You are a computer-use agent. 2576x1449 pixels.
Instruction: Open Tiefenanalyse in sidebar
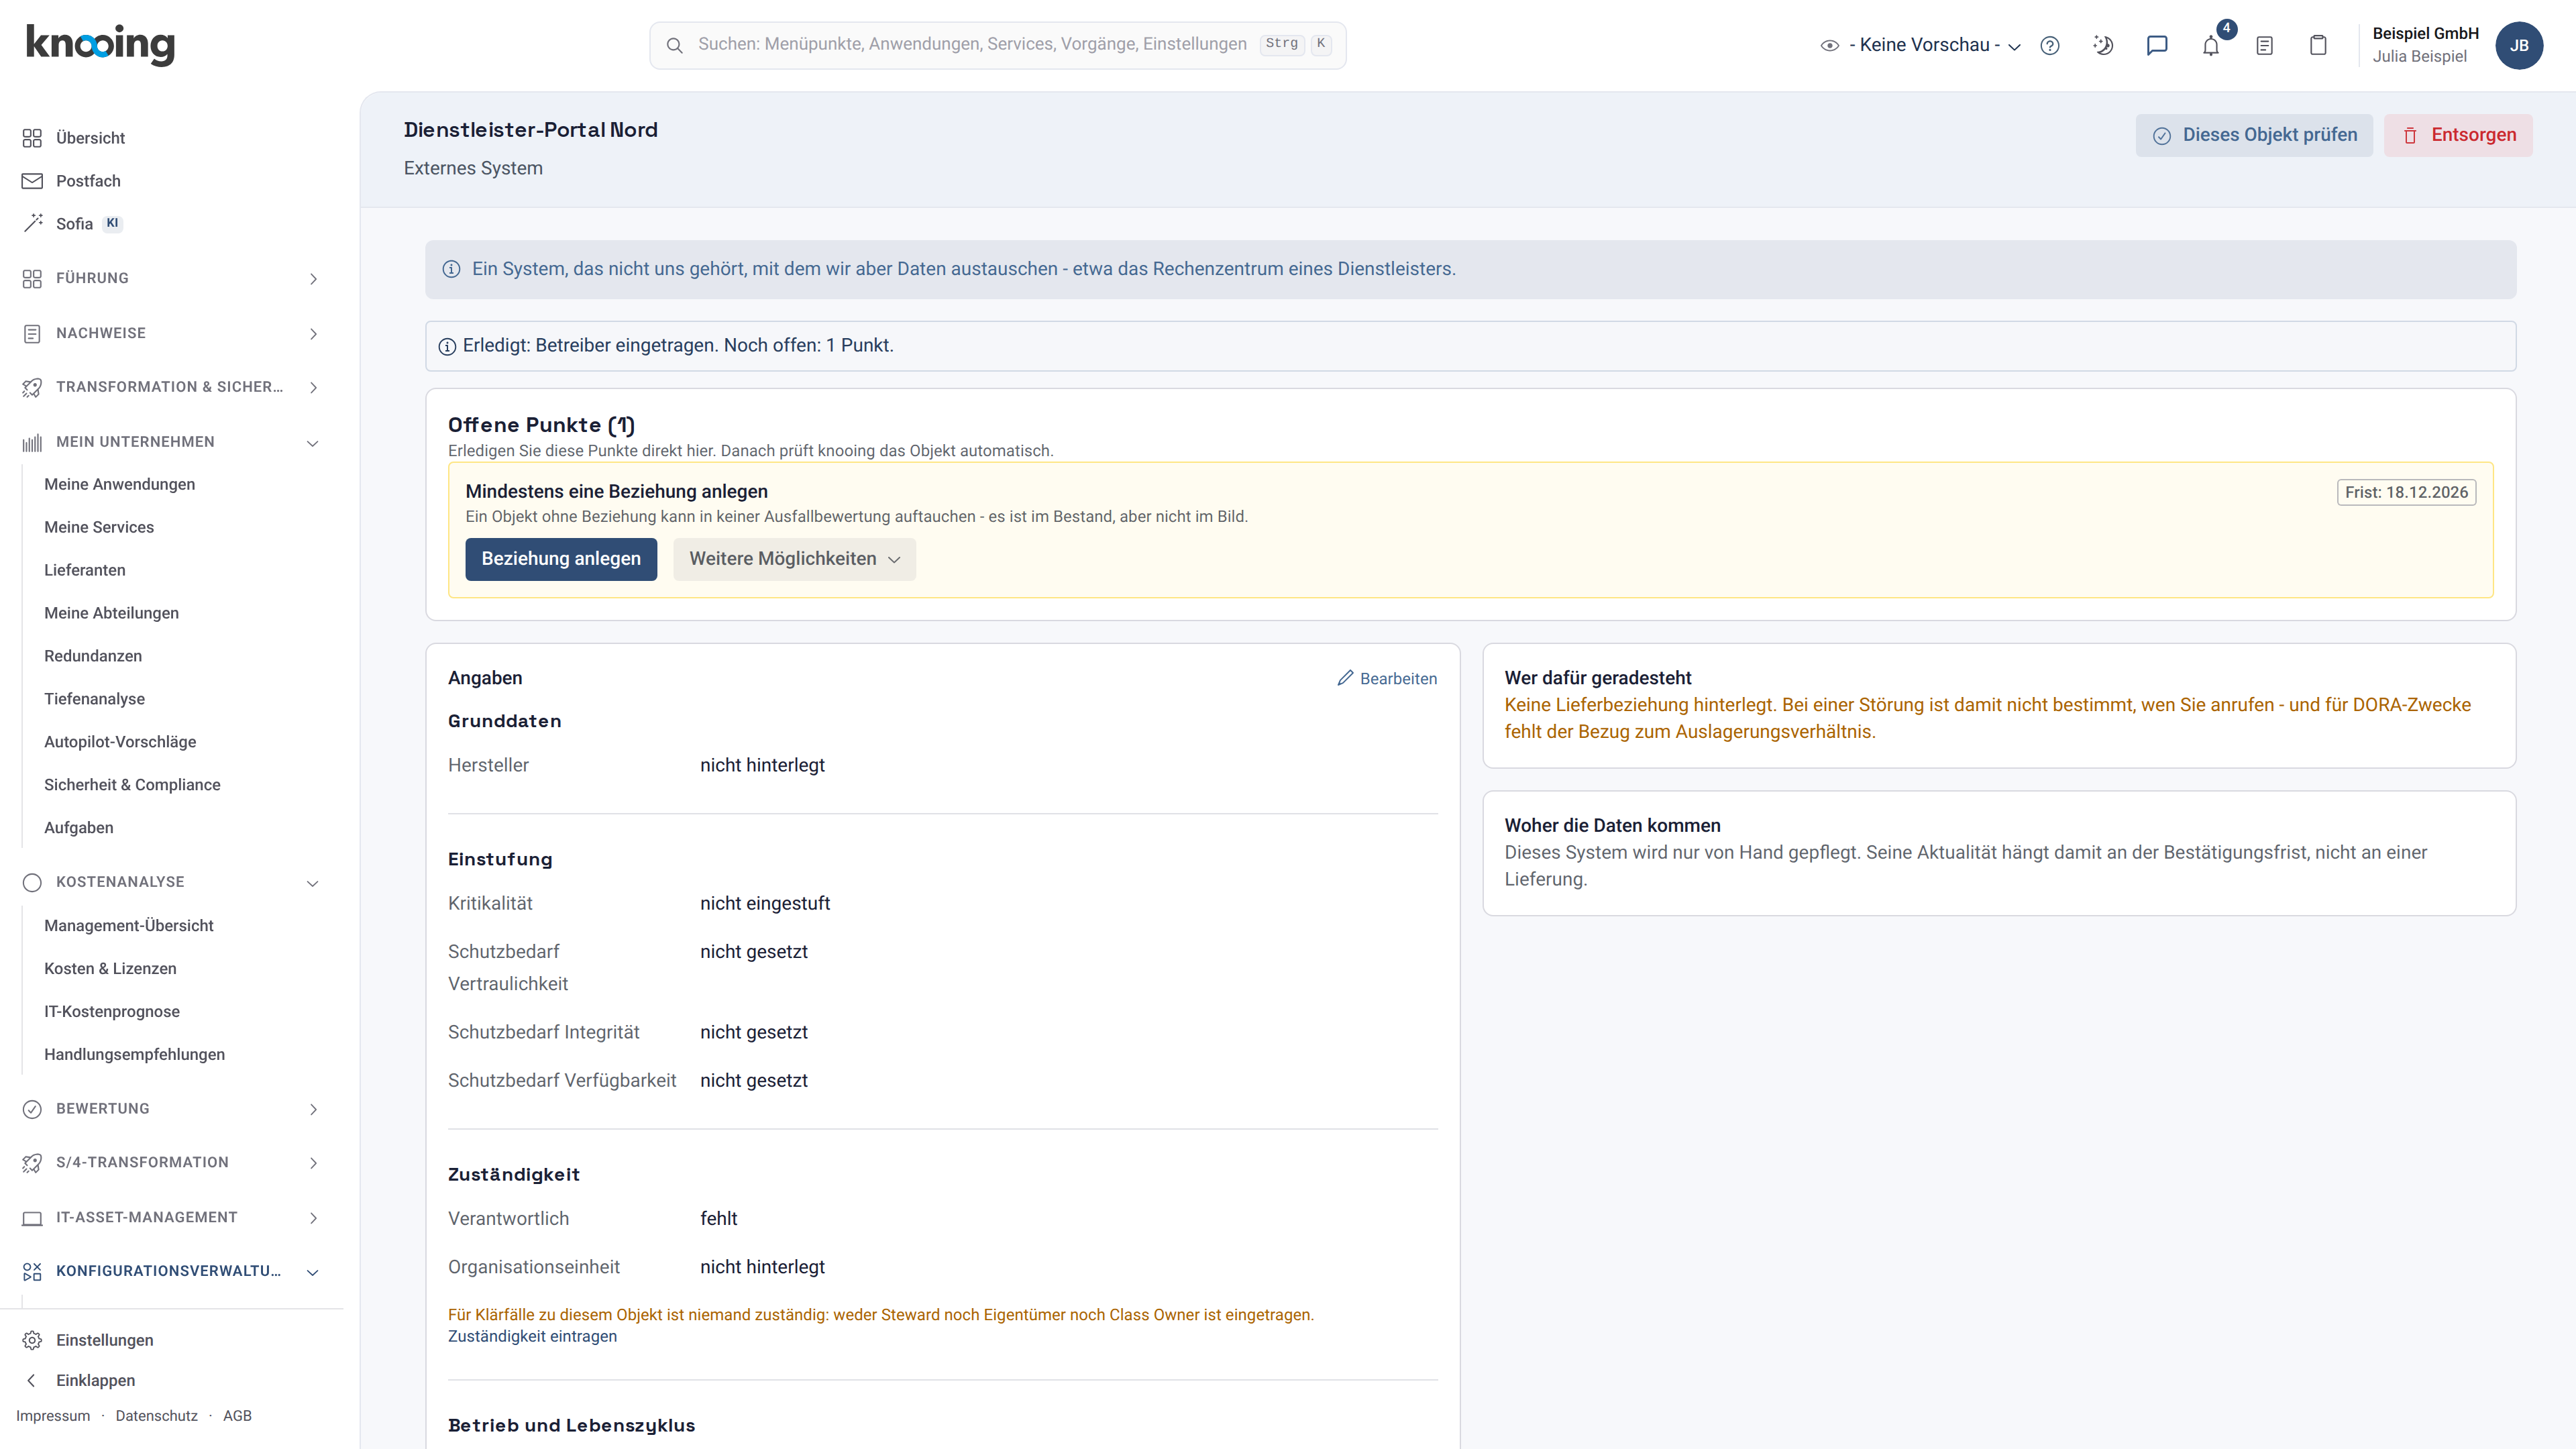click(94, 699)
